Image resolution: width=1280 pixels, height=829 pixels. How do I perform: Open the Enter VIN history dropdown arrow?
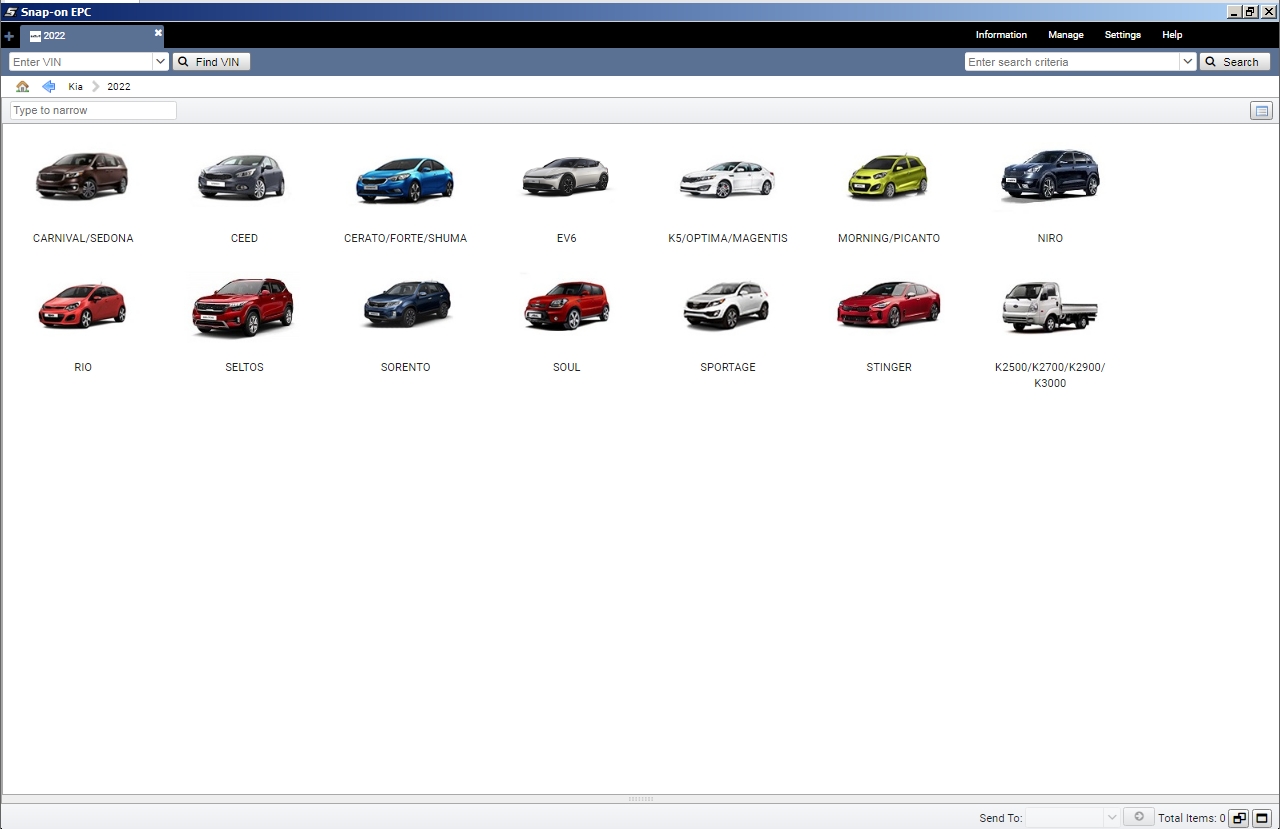[x=160, y=61]
